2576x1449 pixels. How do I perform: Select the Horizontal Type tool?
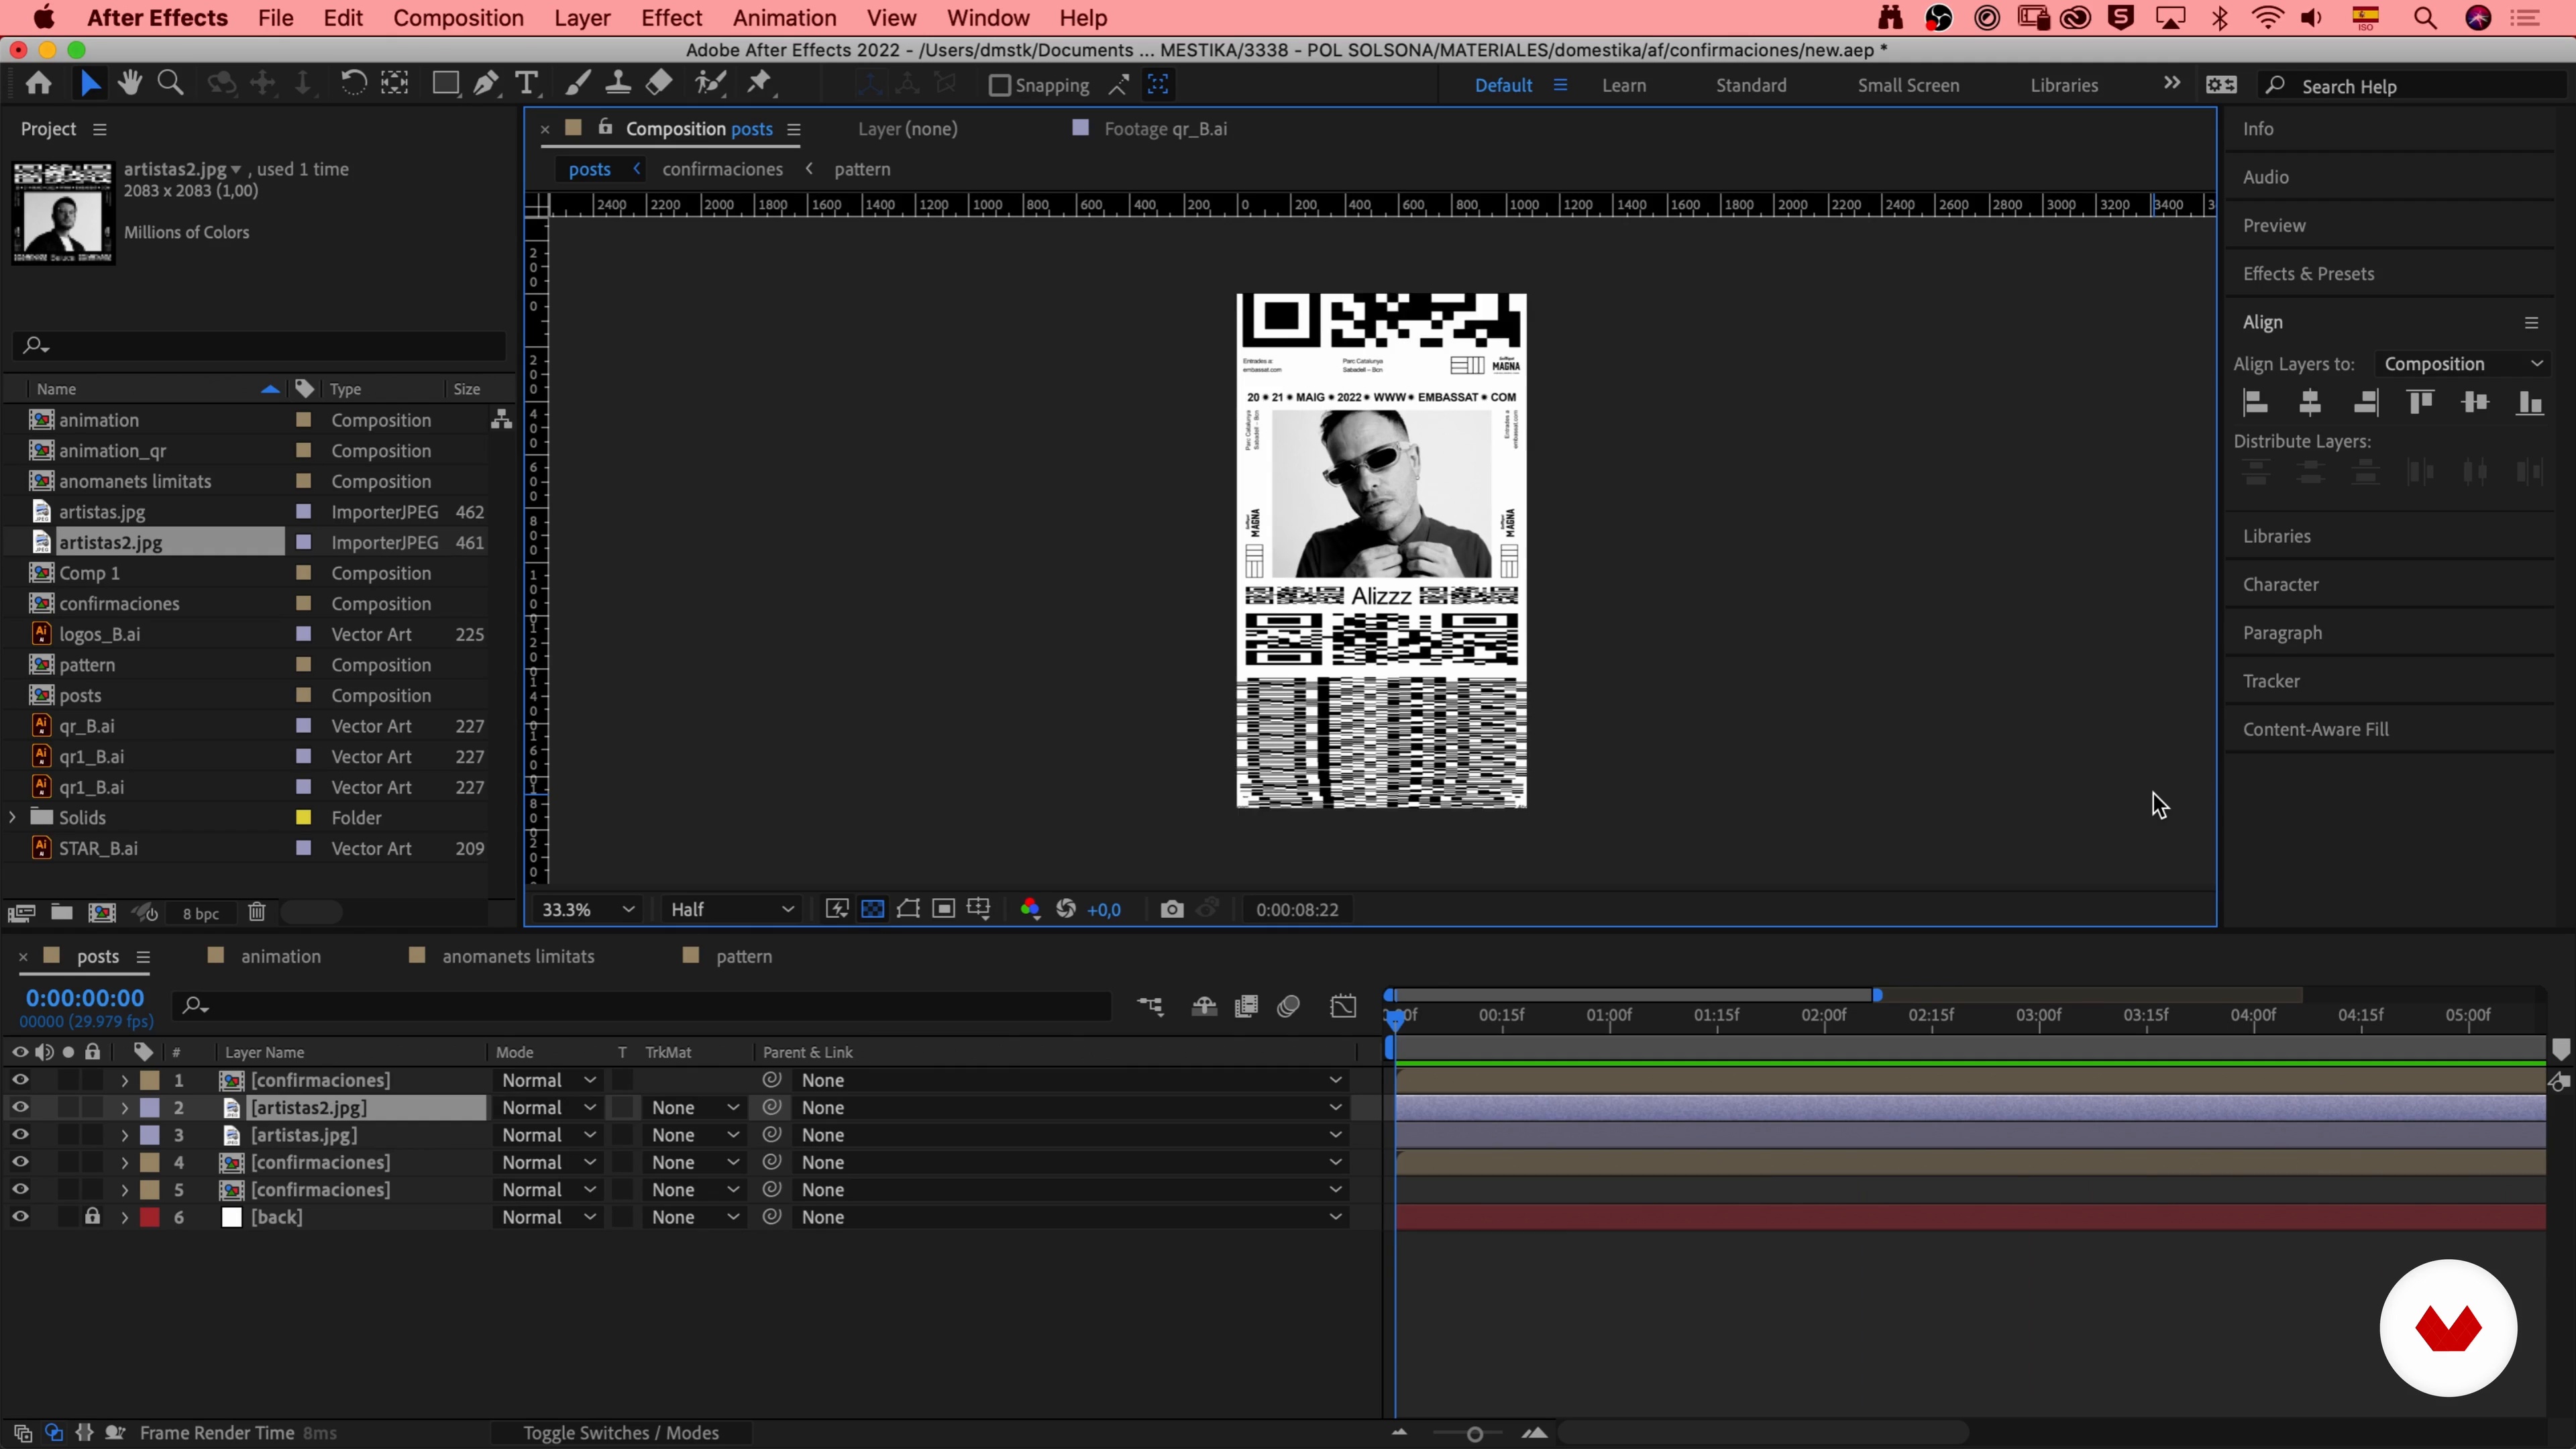527,83
